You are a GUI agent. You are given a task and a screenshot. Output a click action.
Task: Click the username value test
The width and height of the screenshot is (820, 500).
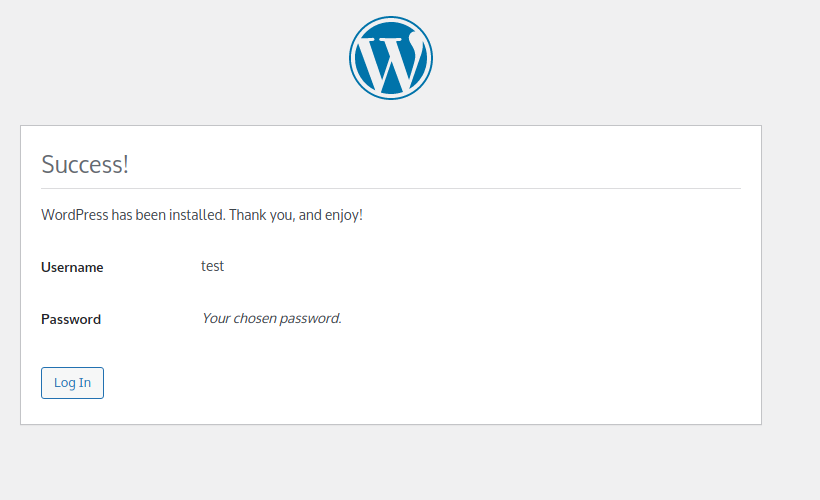[212, 266]
